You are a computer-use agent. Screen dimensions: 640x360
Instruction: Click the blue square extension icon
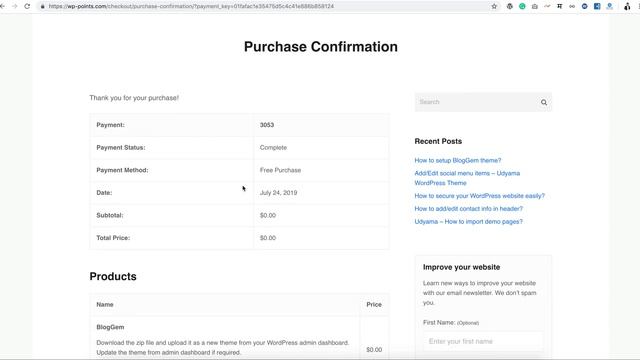pyautogui.click(x=597, y=6)
